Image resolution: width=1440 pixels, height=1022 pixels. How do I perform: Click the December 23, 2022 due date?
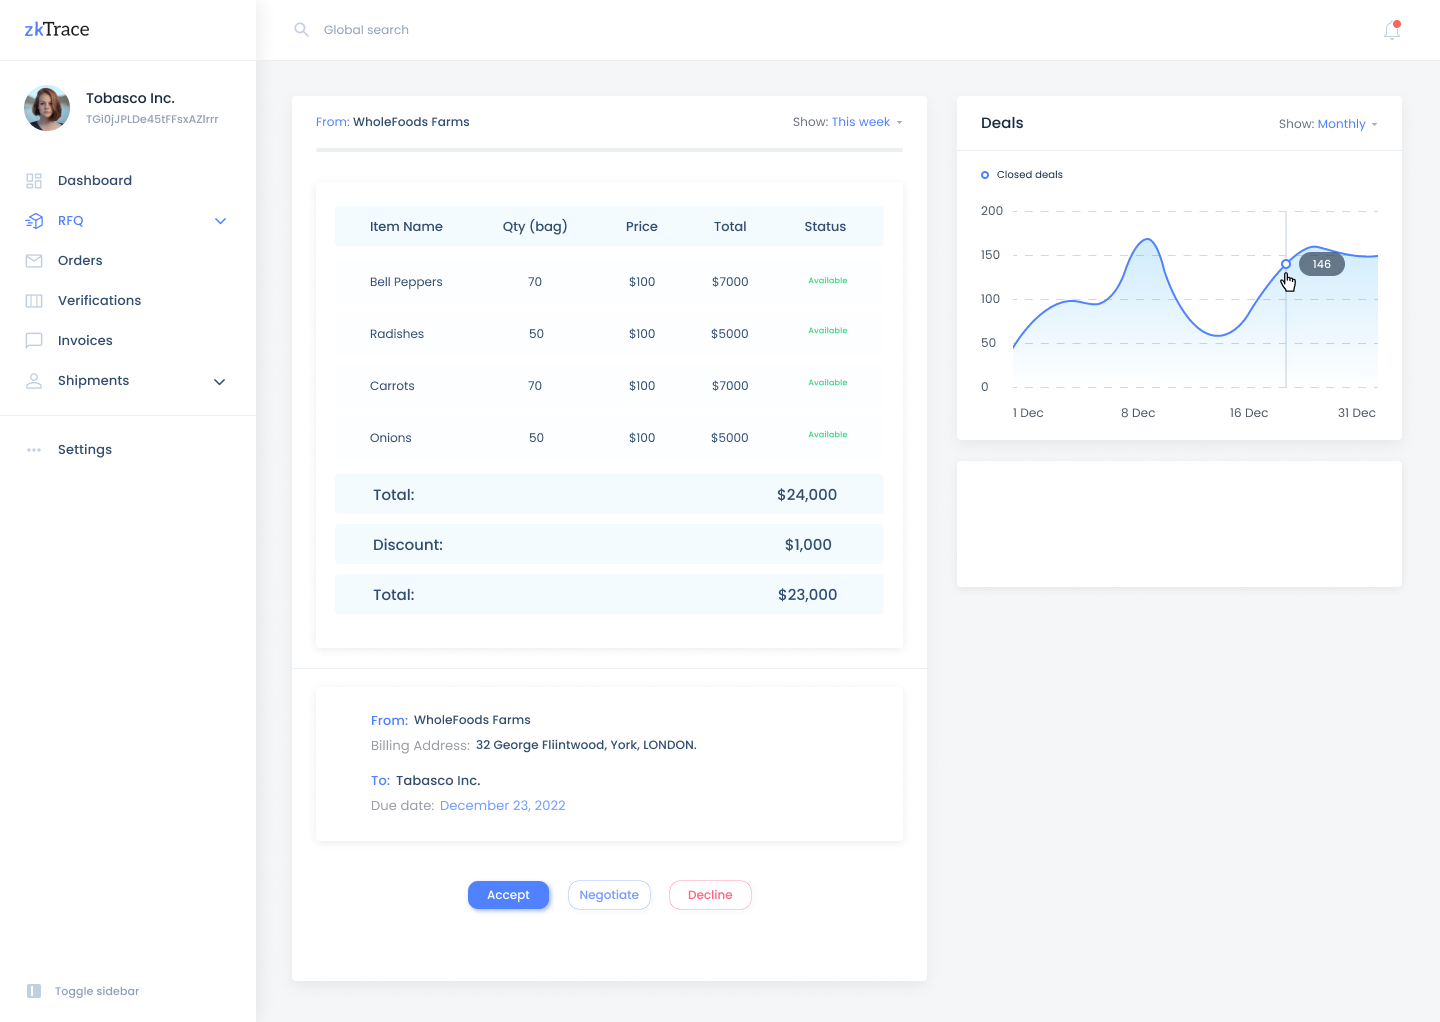click(x=503, y=806)
